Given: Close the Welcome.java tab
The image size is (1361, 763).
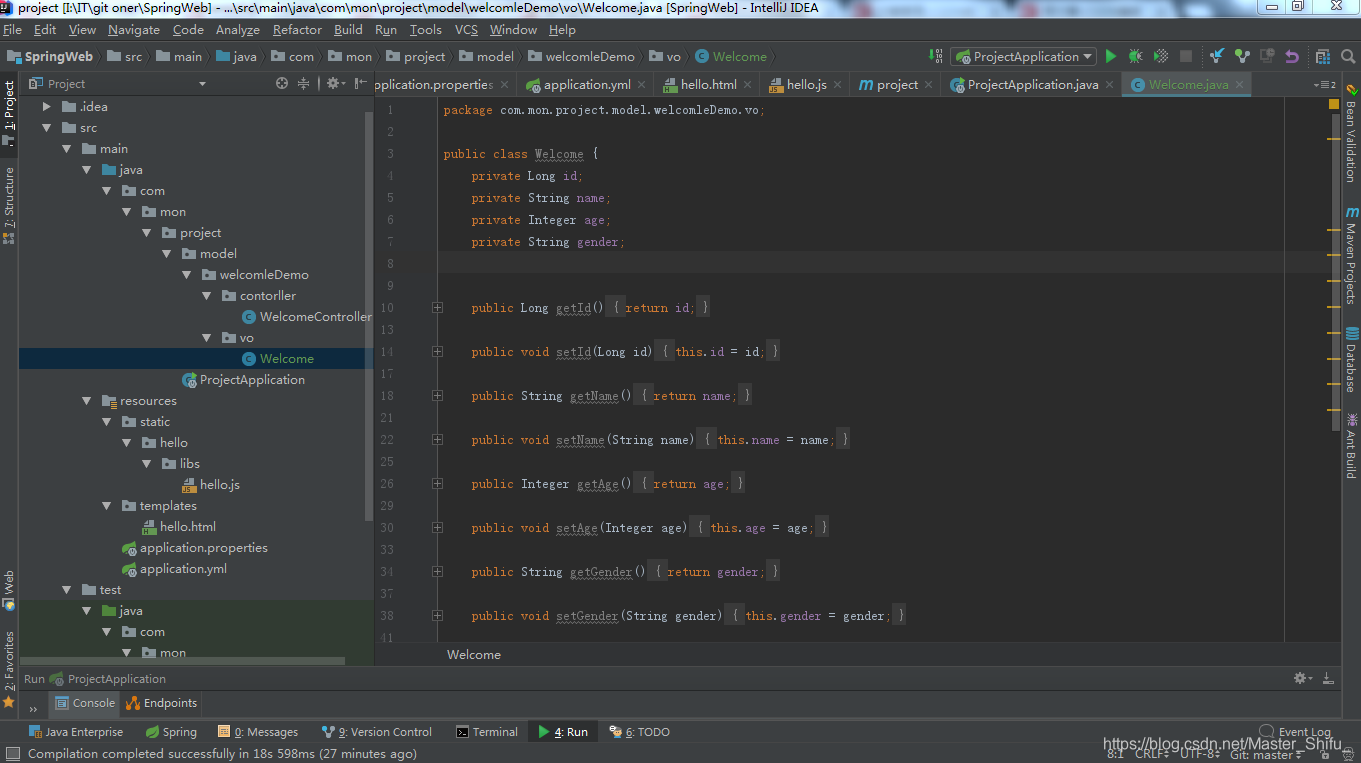Looking at the screenshot, I should click(x=1240, y=85).
